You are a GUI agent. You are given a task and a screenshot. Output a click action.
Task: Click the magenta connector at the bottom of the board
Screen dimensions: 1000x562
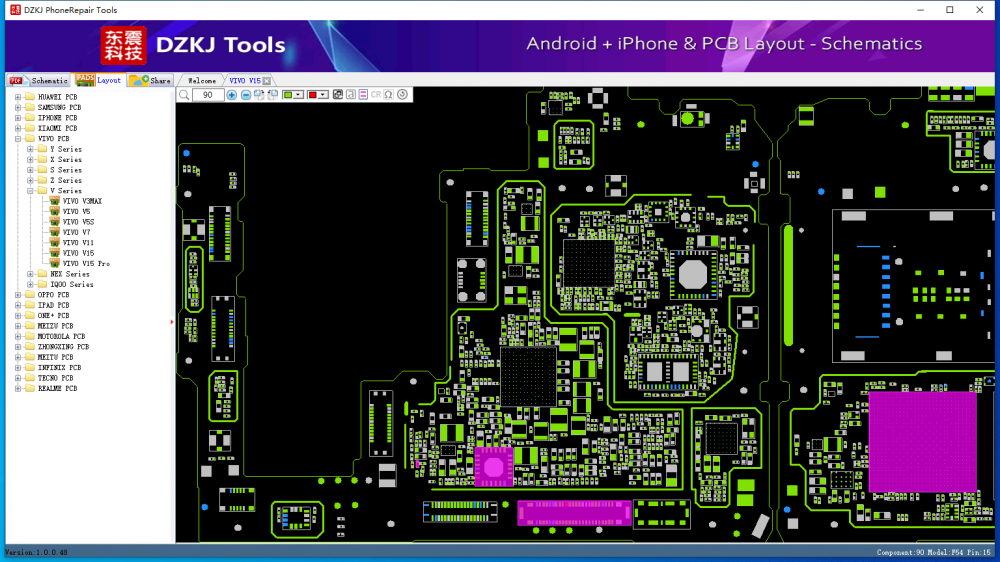pos(575,513)
